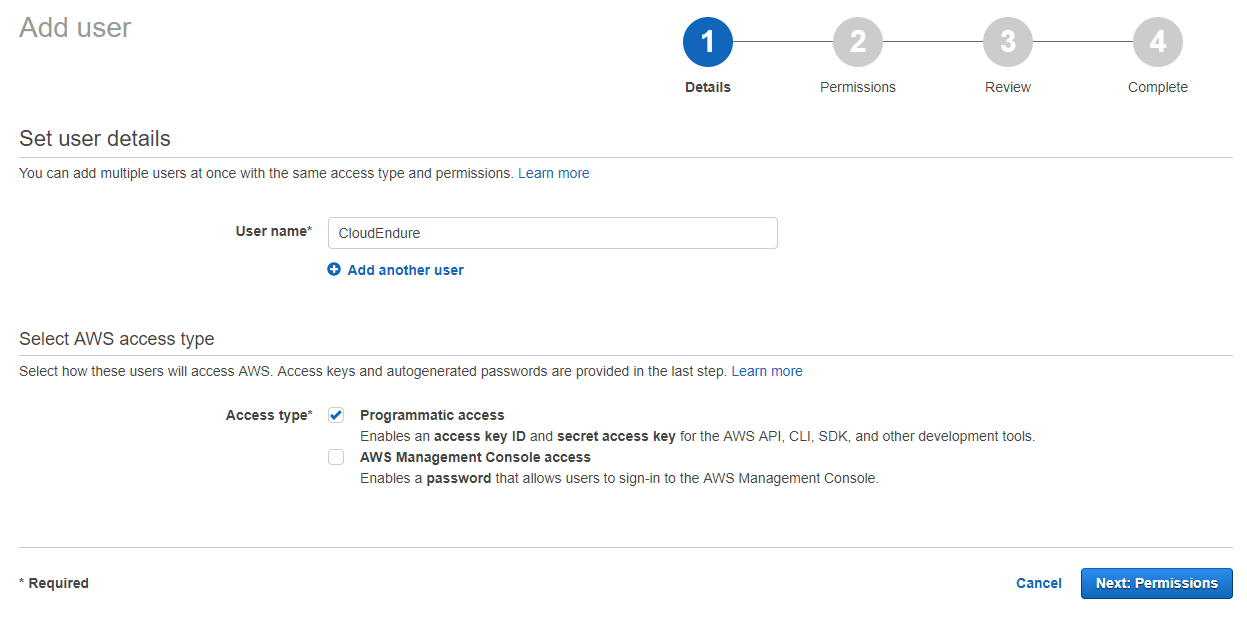Select step 1 Details circle
The width and height of the screenshot is (1247, 627).
[708, 42]
